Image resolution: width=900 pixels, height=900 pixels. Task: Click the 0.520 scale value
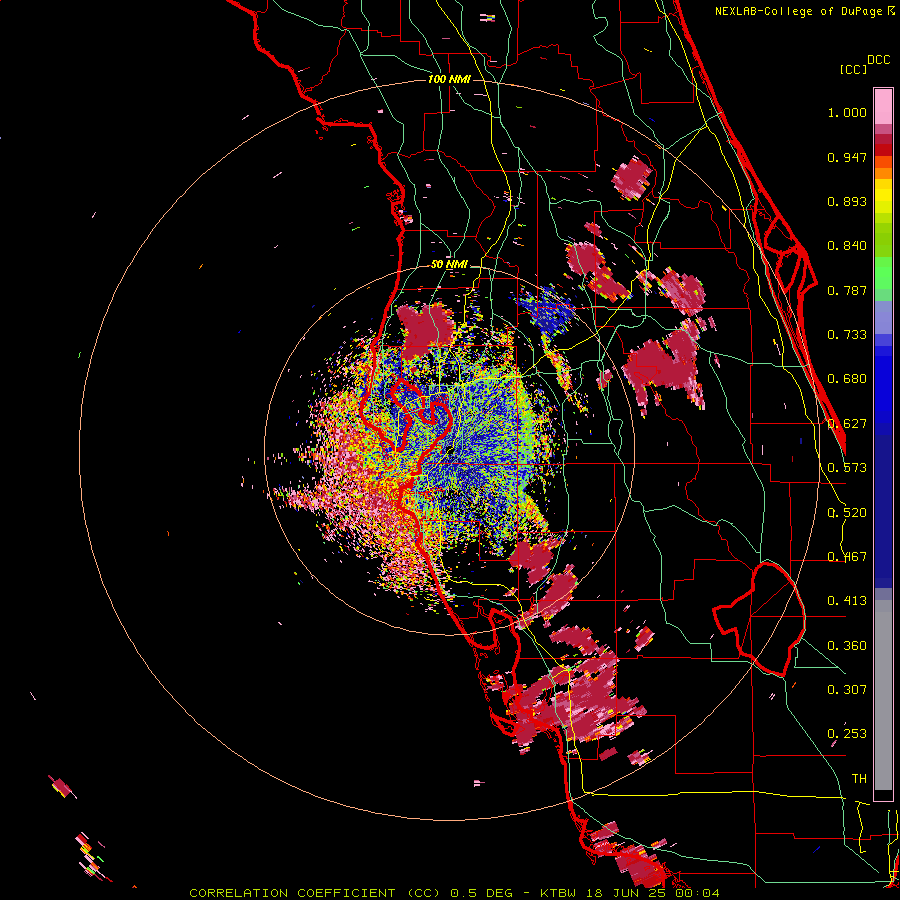(x=847, y=513)
